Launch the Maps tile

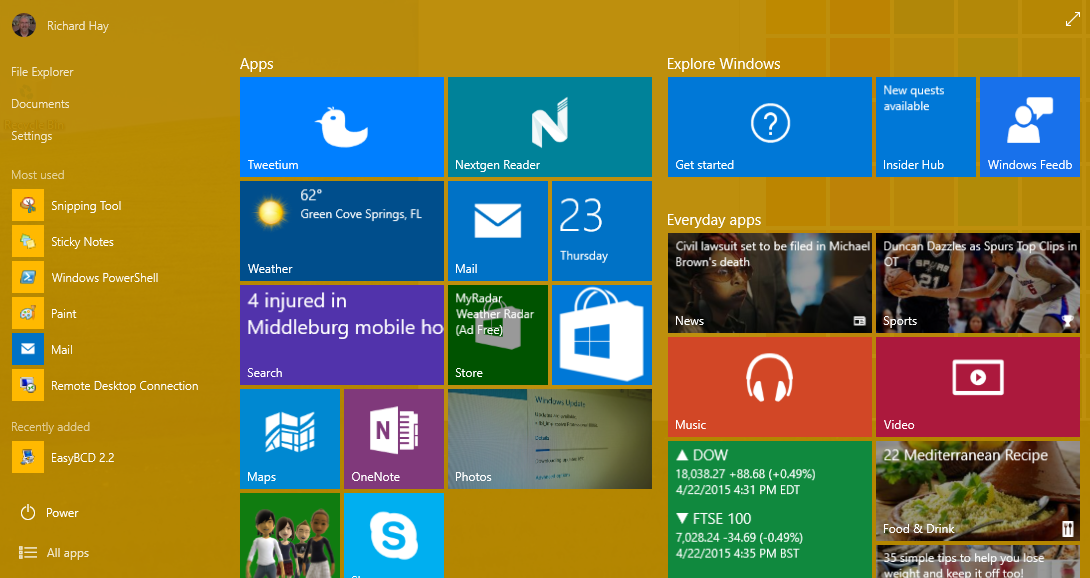pos(289,438)
